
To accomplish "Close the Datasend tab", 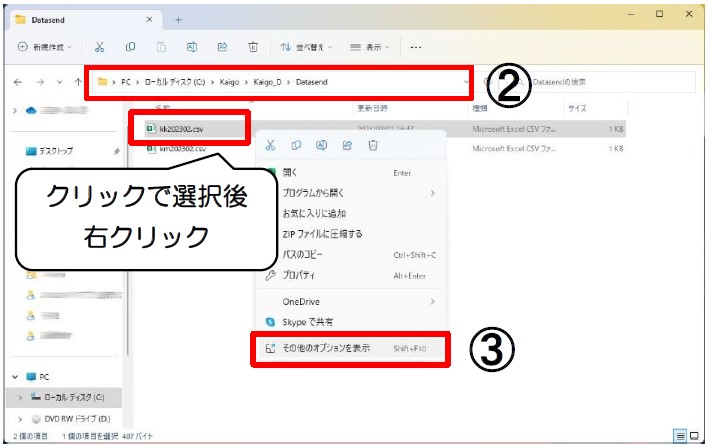I will point(149,19).
